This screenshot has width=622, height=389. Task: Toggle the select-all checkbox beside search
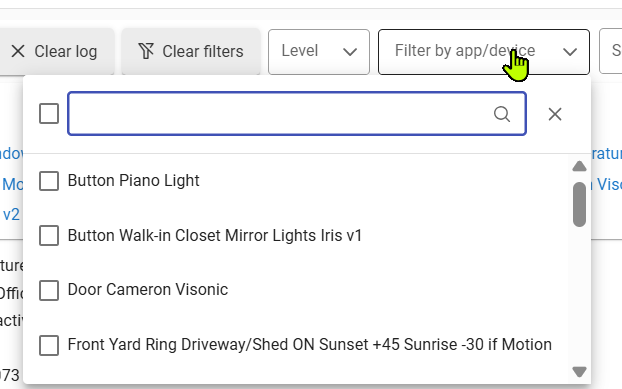(x=49, y=114)
